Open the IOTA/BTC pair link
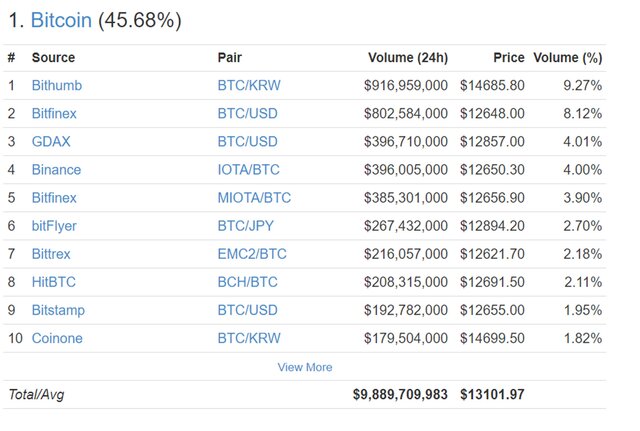The image size is (640, 431). [249, 170]
